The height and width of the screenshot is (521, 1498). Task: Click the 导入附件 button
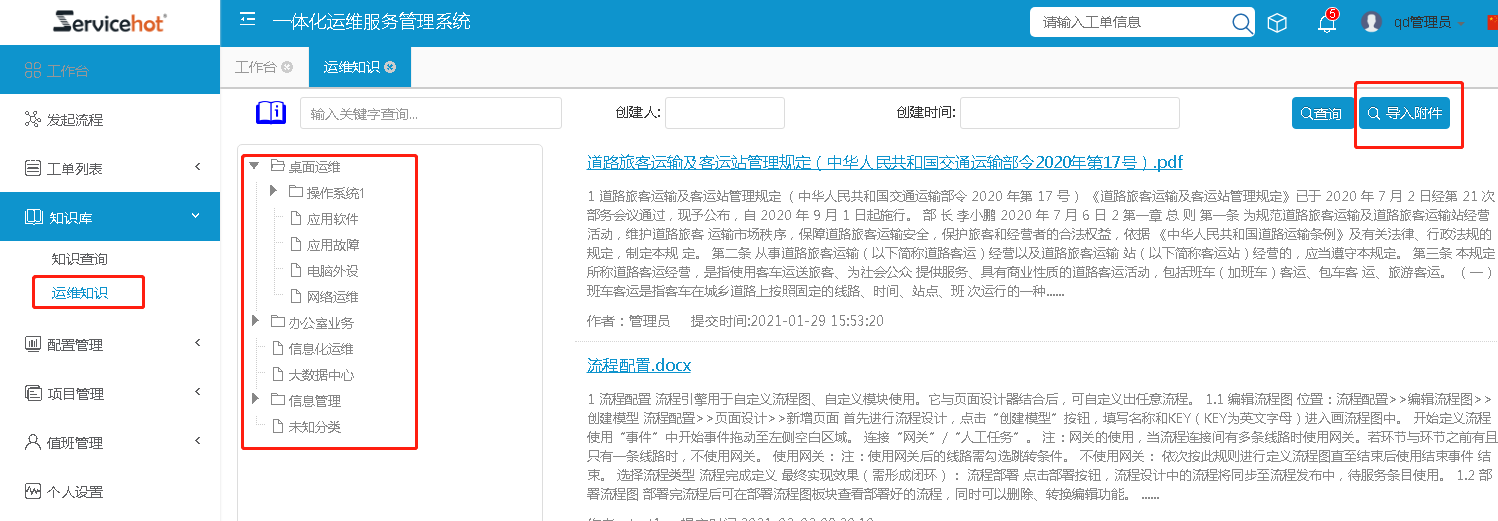coord(1404,113)
